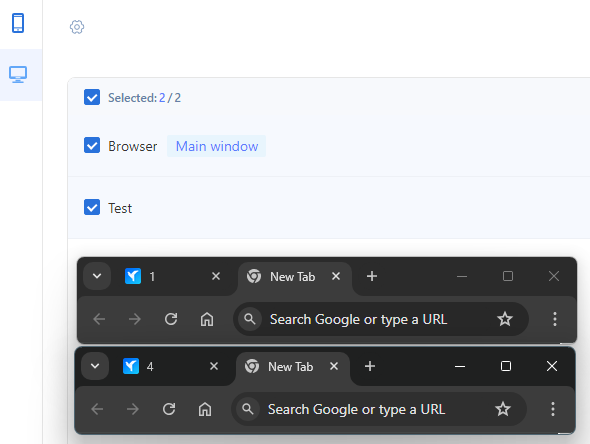The image size is (590, 444).
Task: Click home icon in browser window 4
Action: [x=205, y=409]
